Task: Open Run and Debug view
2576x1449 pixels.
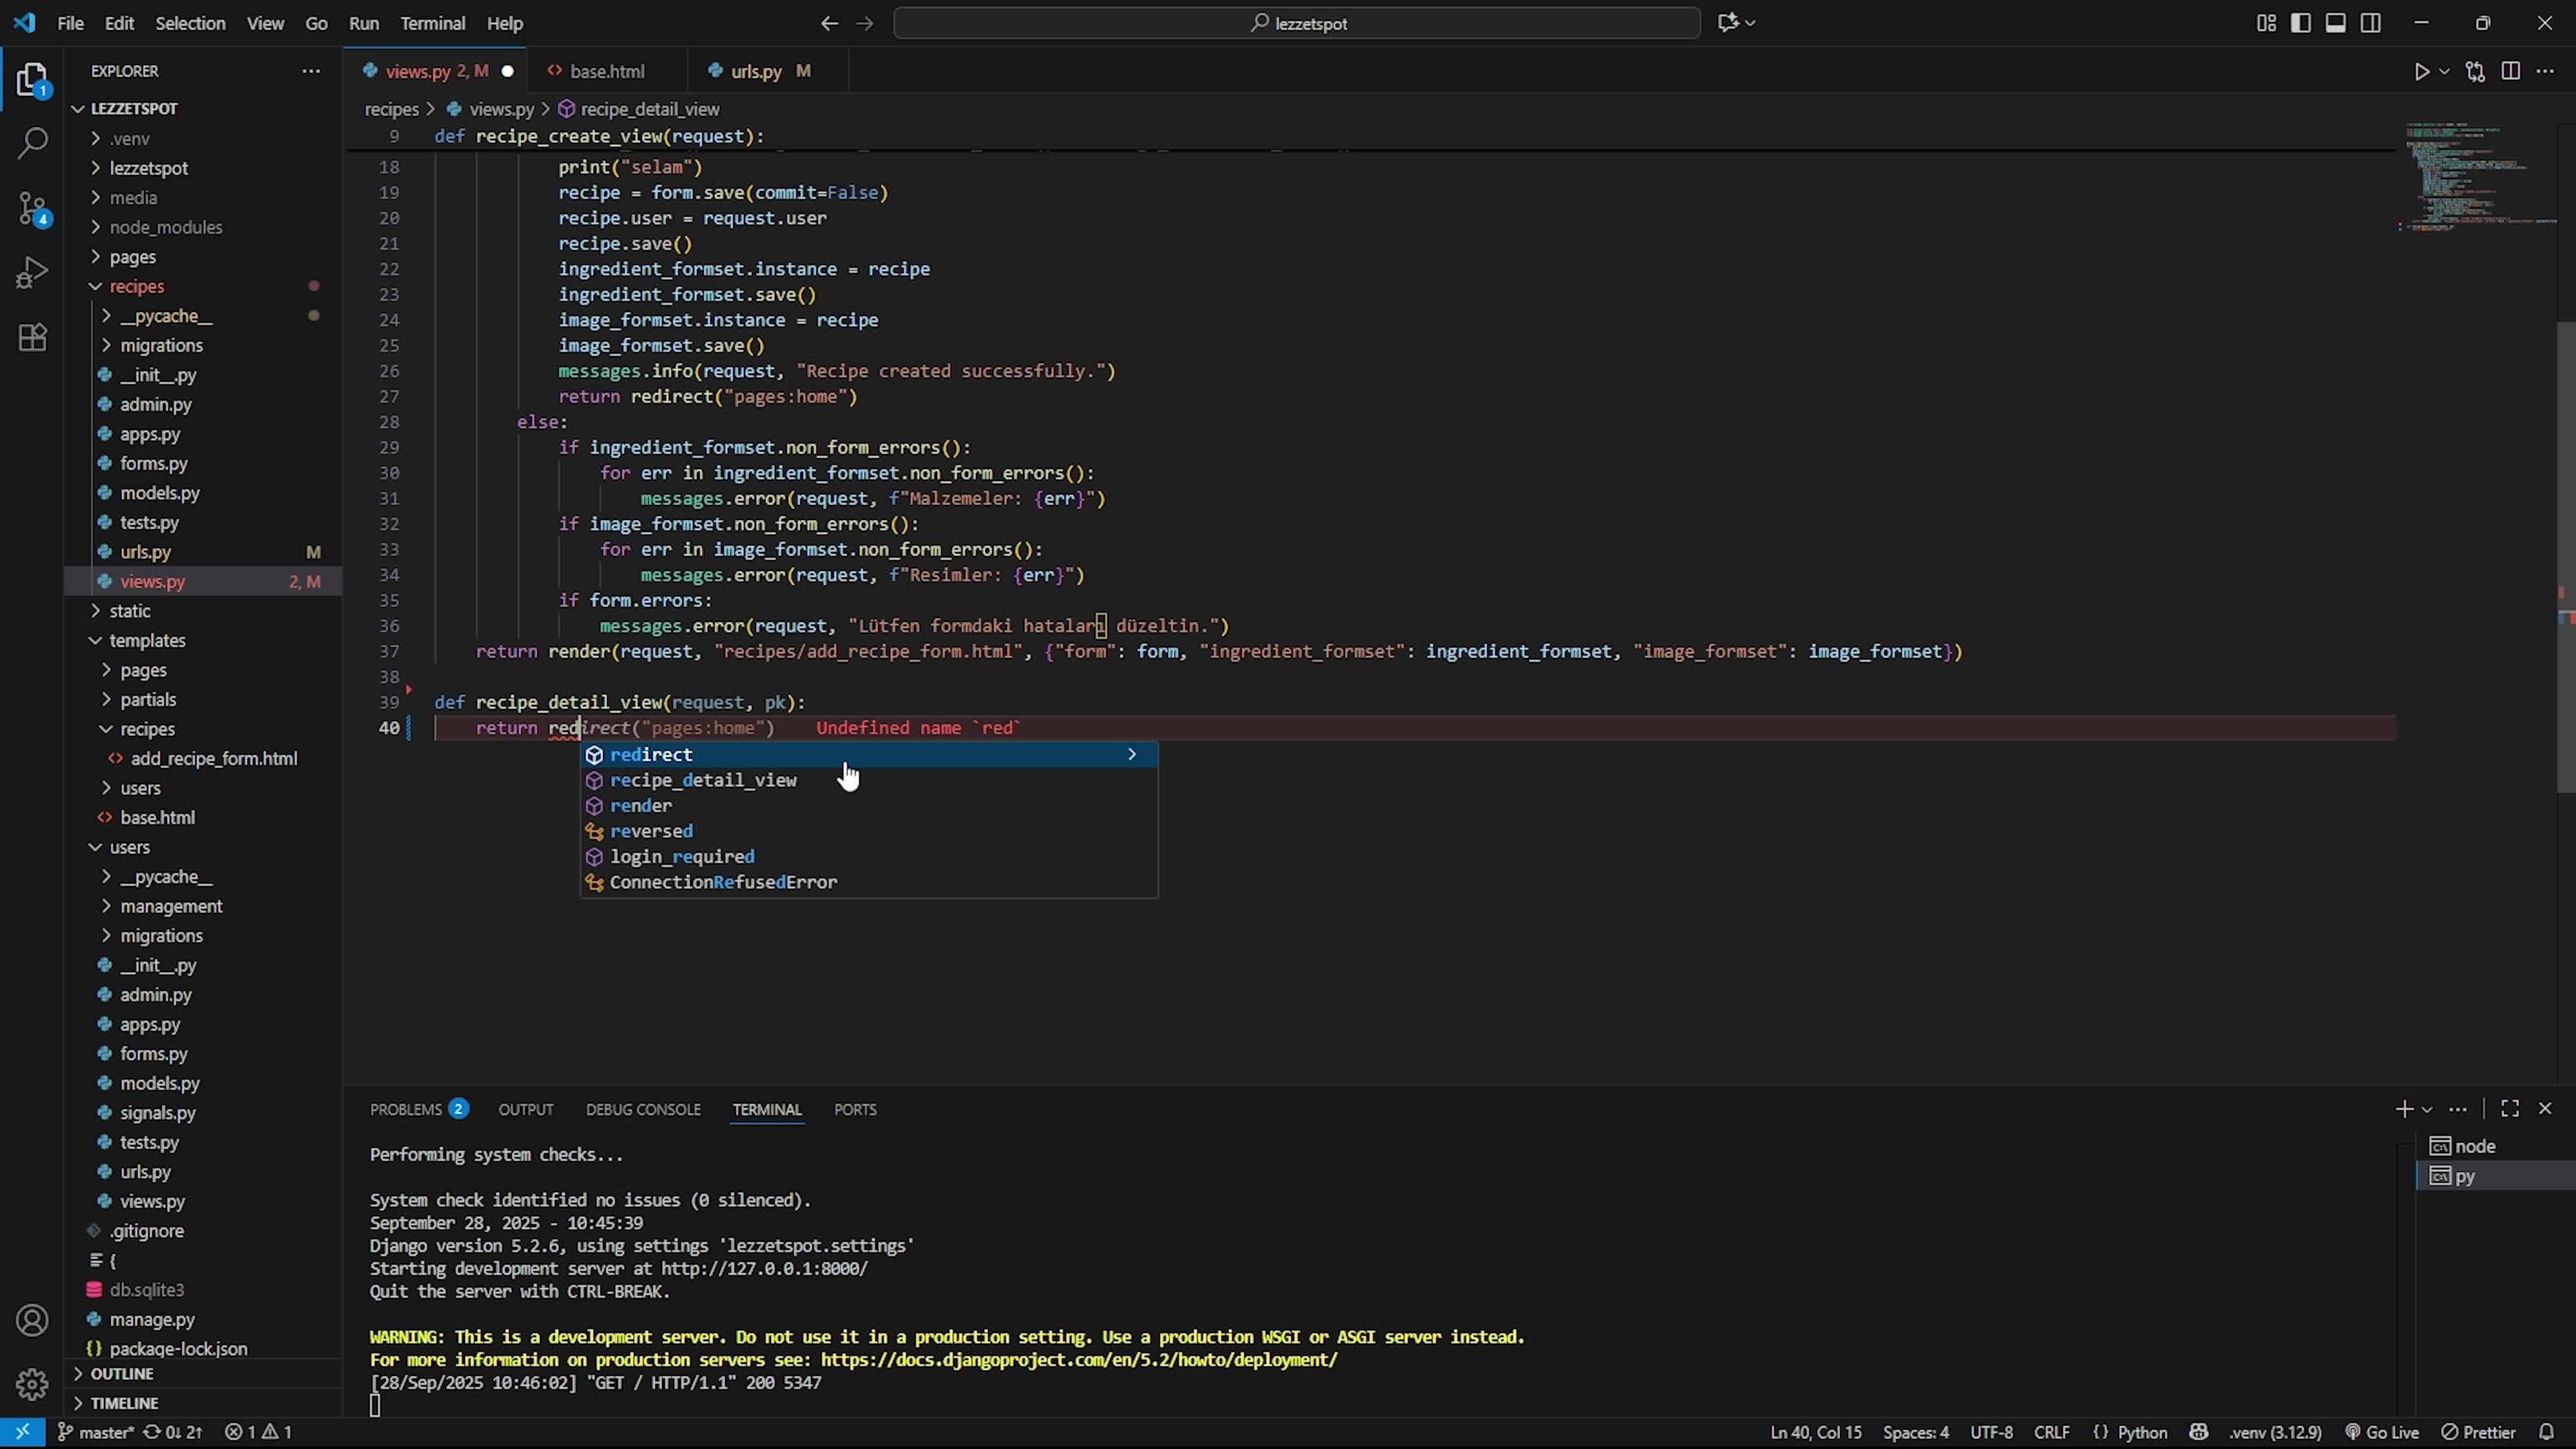Action: pos(32,272)
